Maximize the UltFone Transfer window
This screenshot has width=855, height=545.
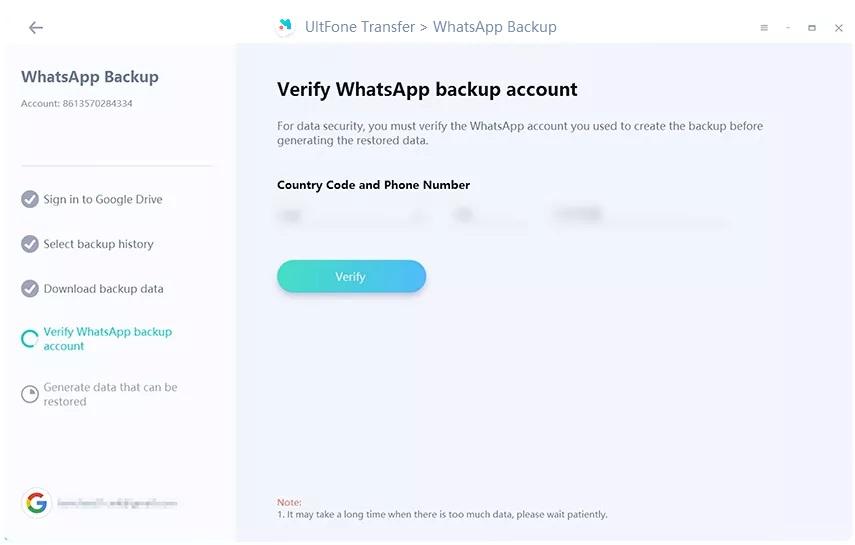(812, 28)
